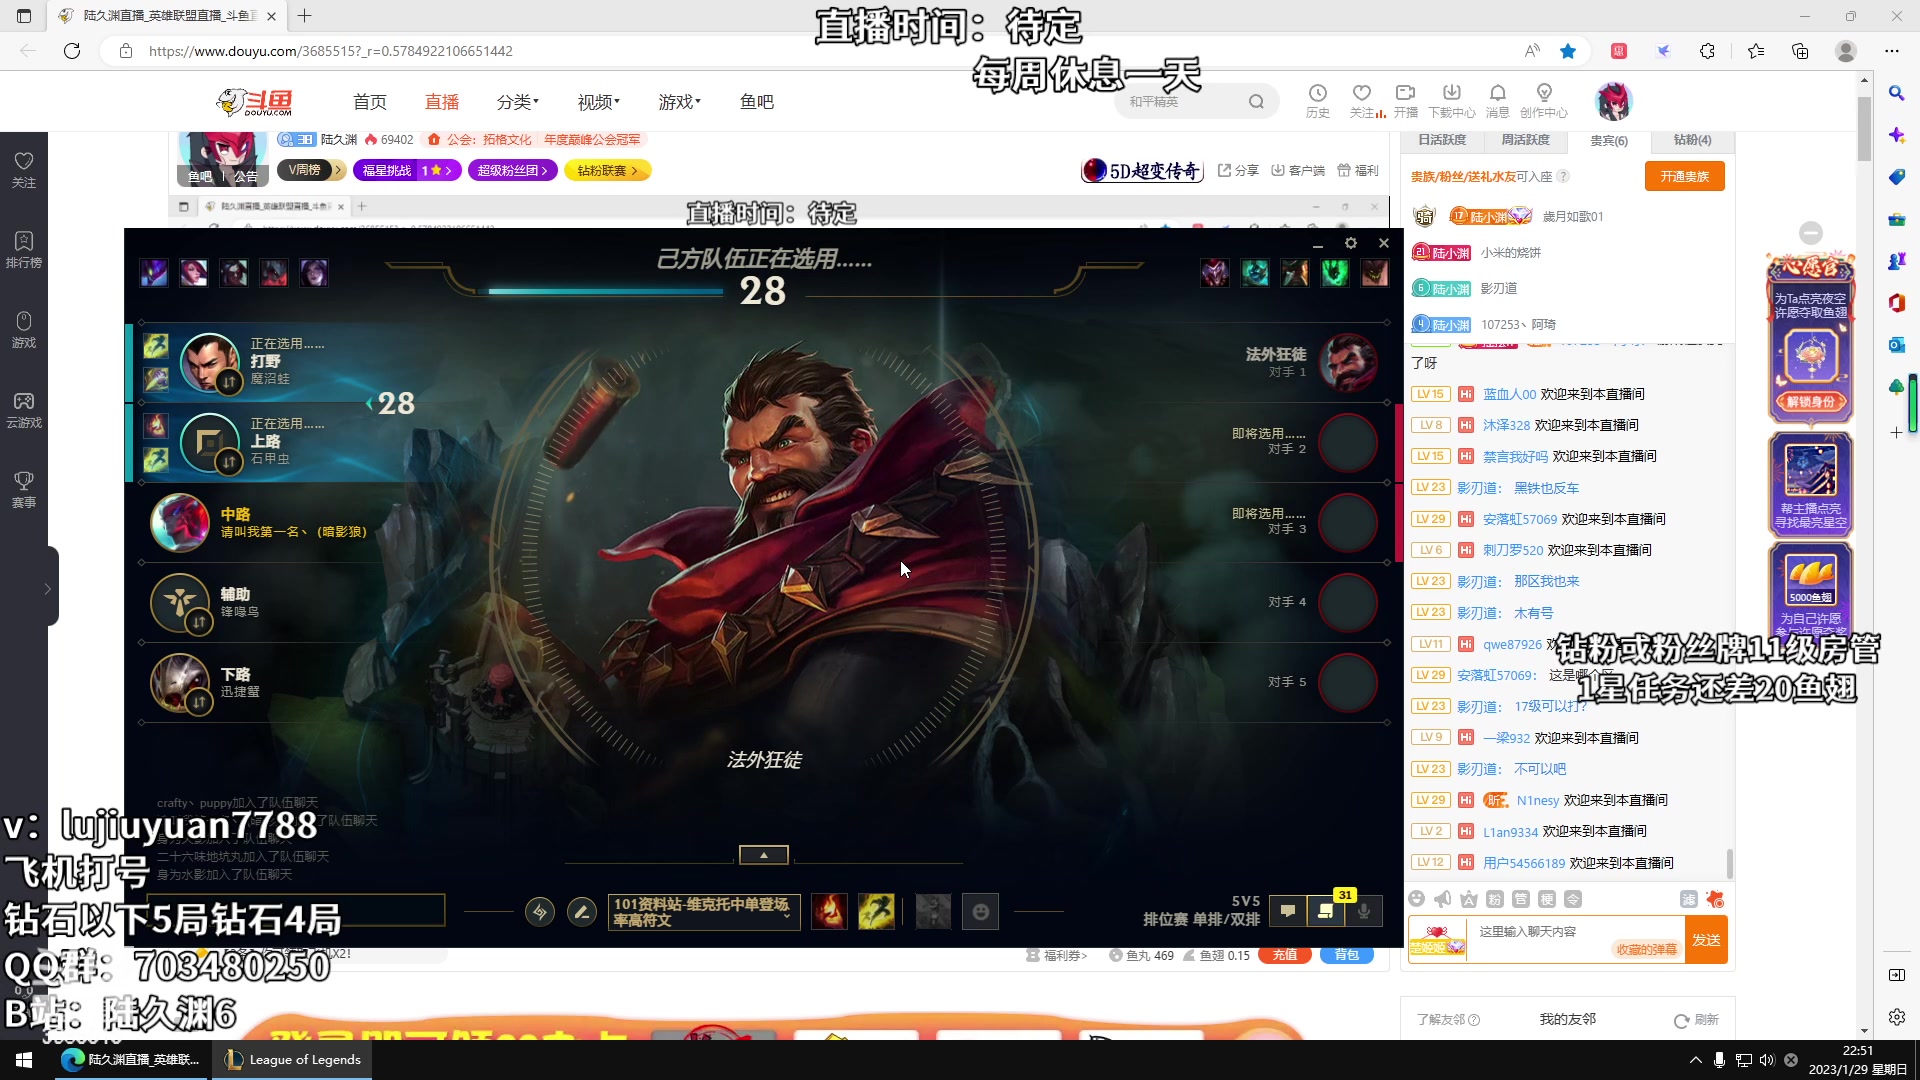
Task: Open the Windows Start button
Action: [24, 1060]
